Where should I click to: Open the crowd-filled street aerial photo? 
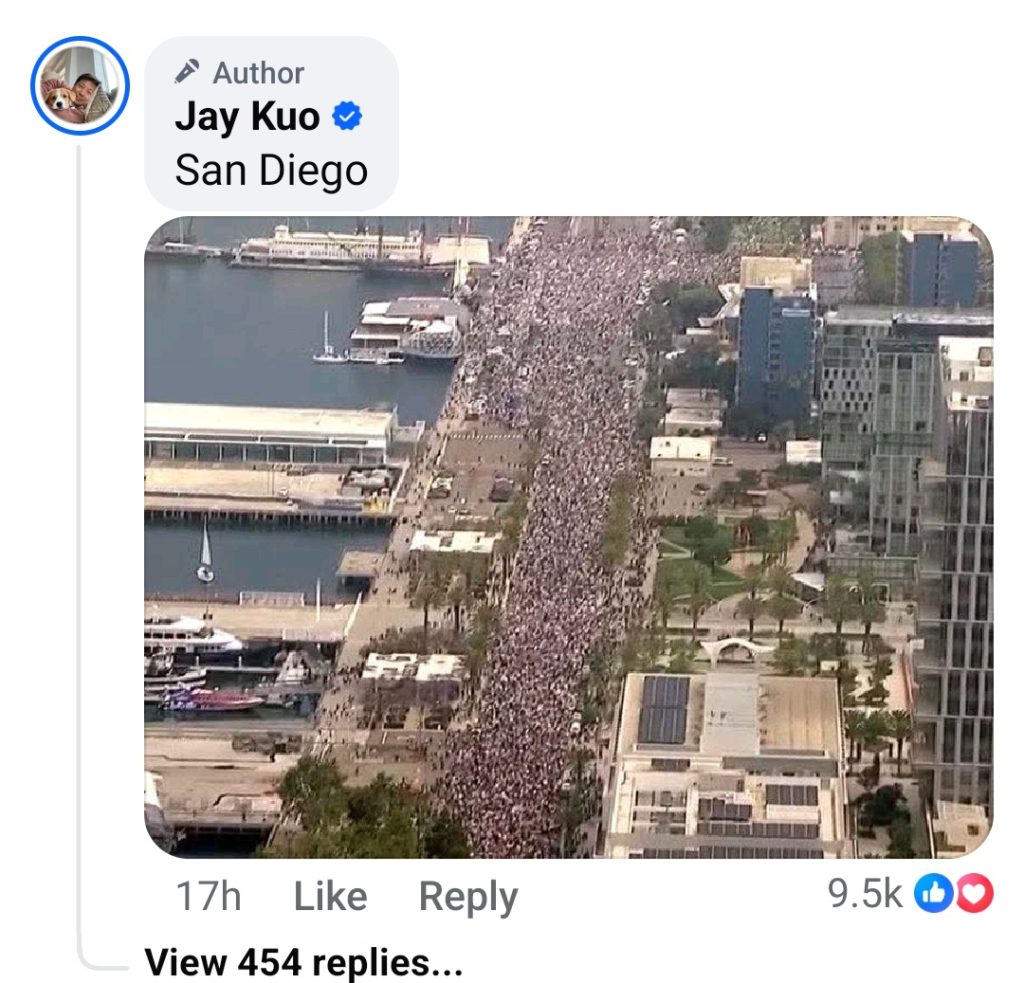(569, 537)
